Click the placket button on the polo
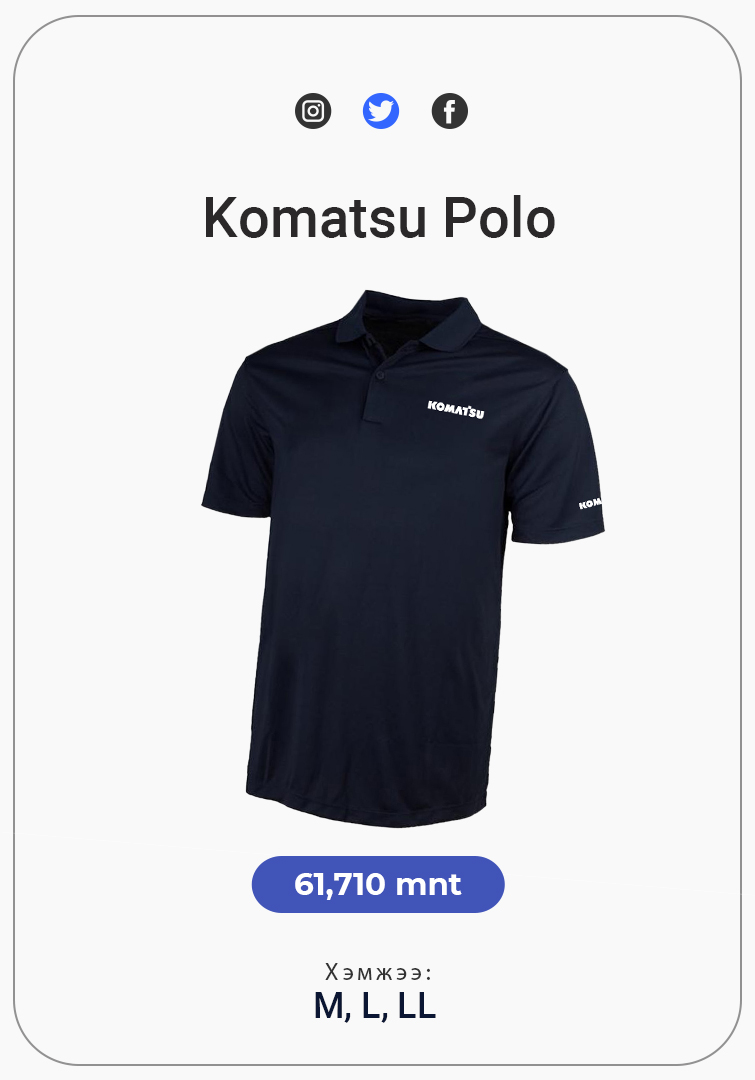The width and height of the screenshot is (755, 1080). tap(380, 375)
